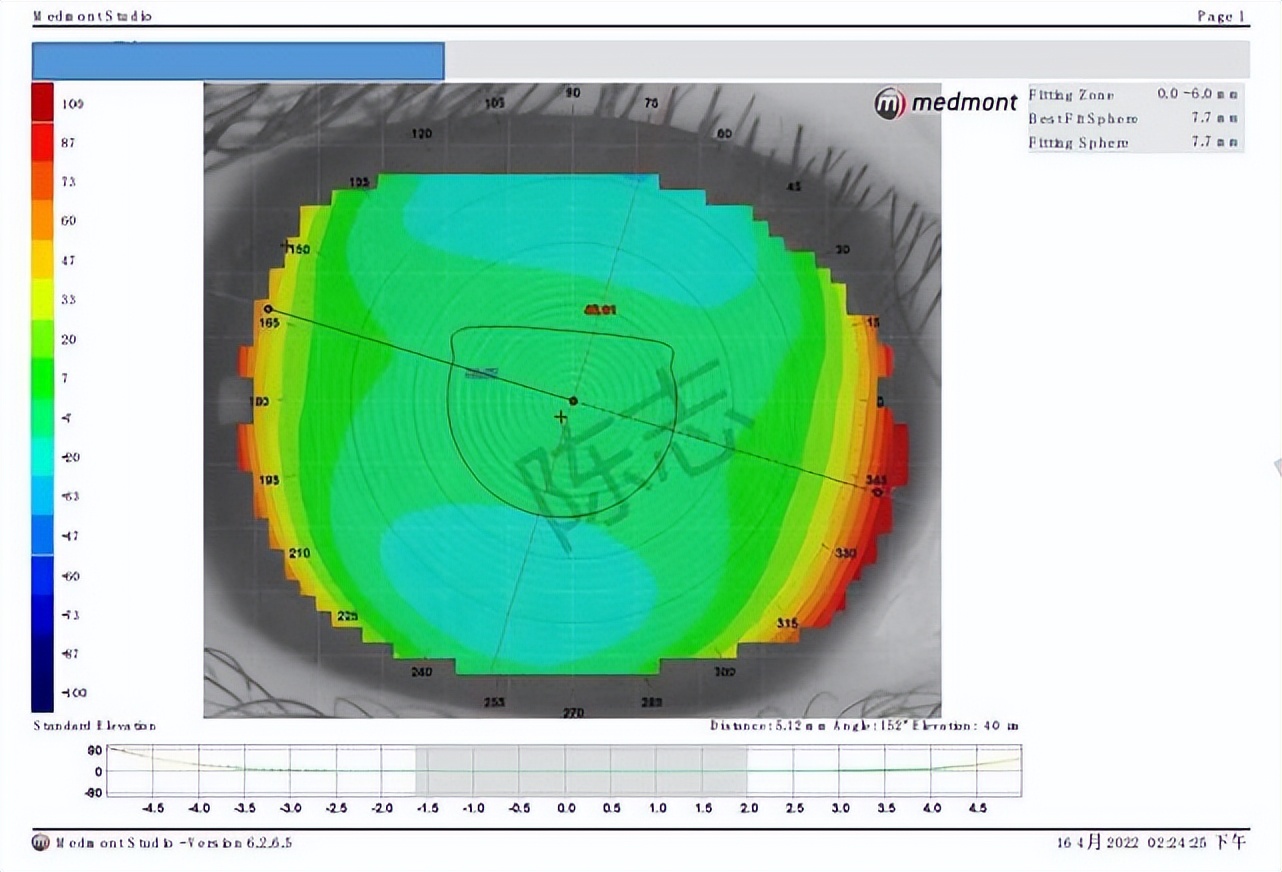Click the black cross marker near map center
The height and width of the screenshot is (872, 1282).
click(561, 417)
